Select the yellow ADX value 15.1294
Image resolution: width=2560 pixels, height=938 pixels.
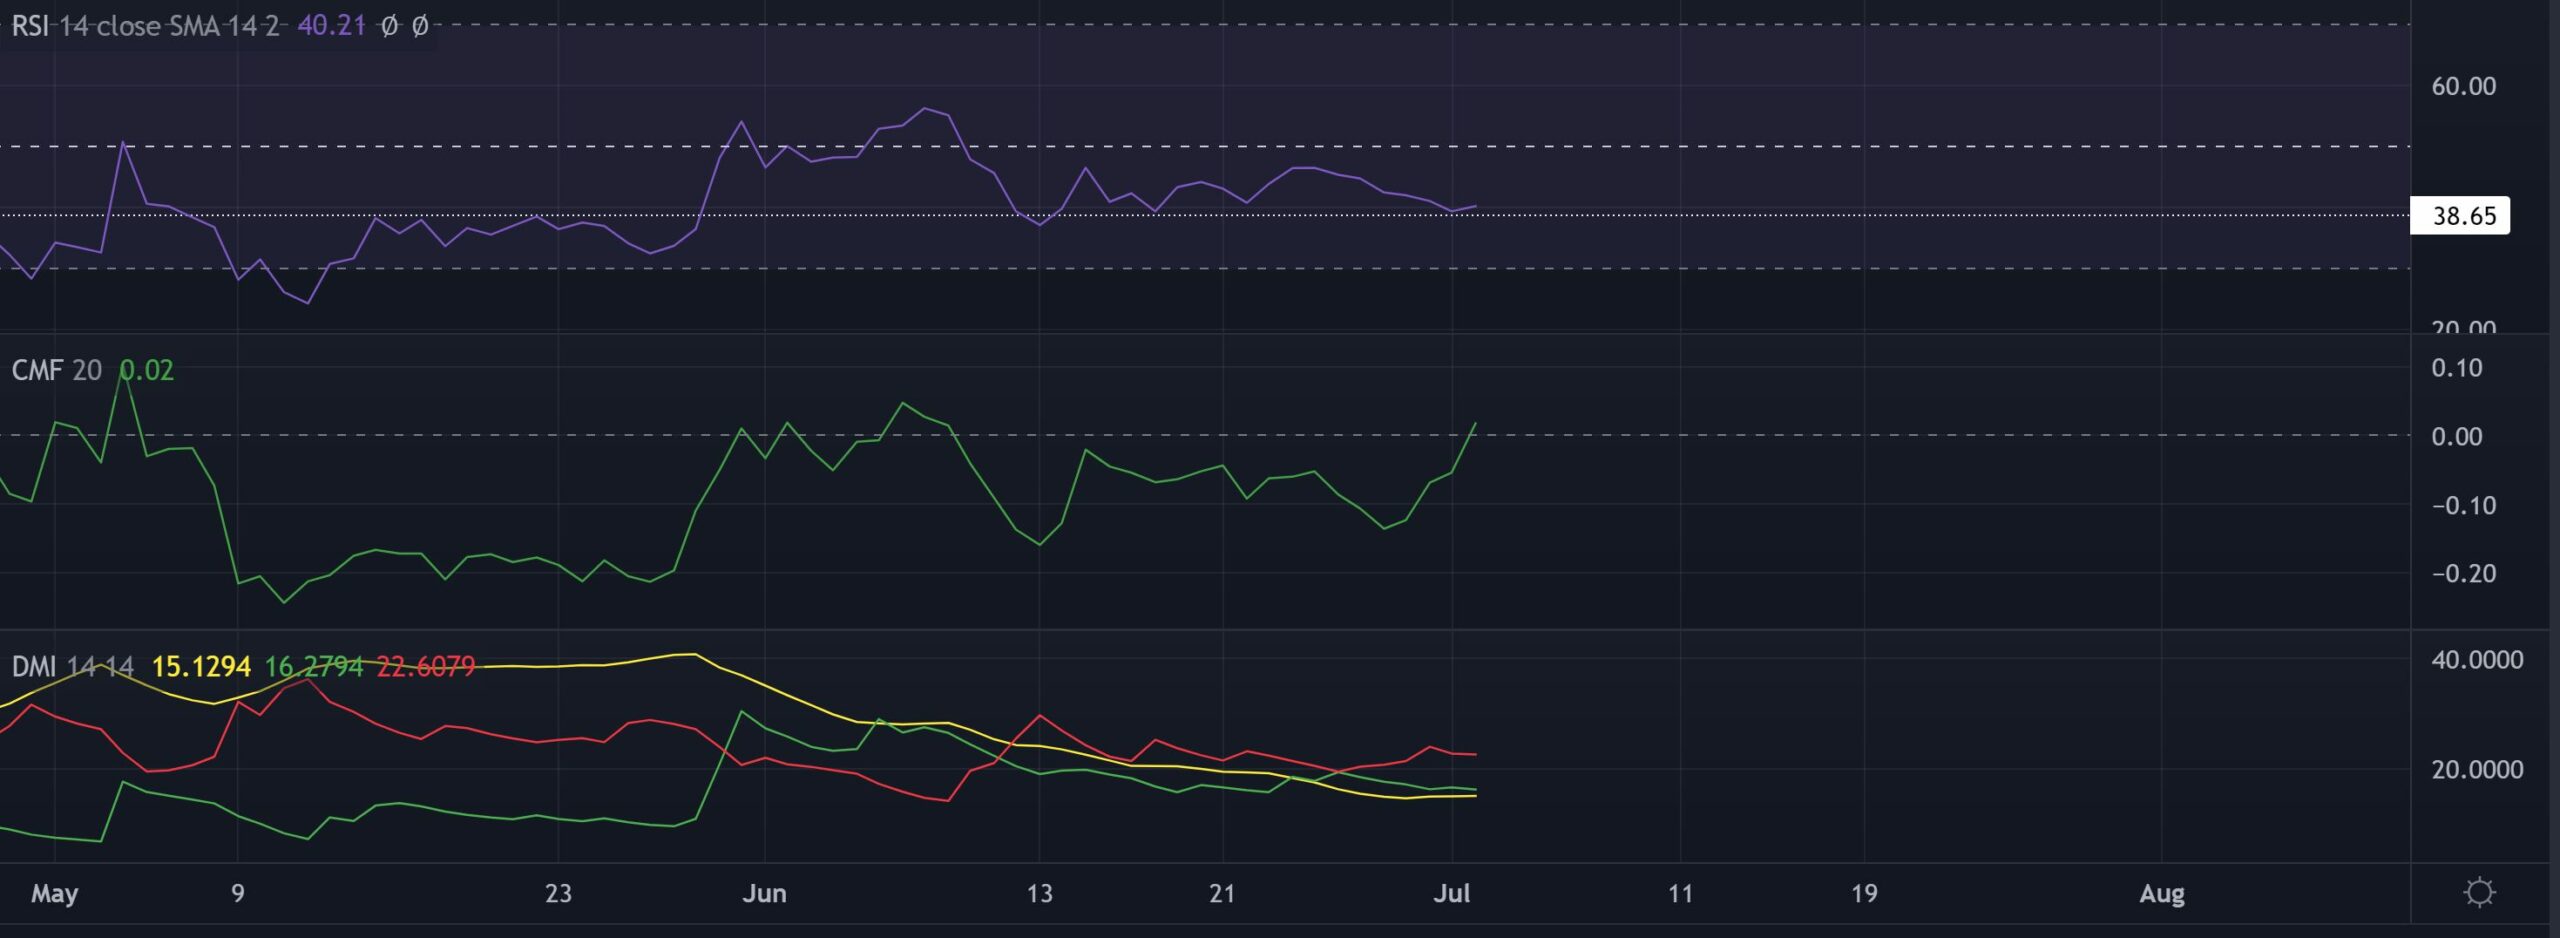(x=202, y=666)
